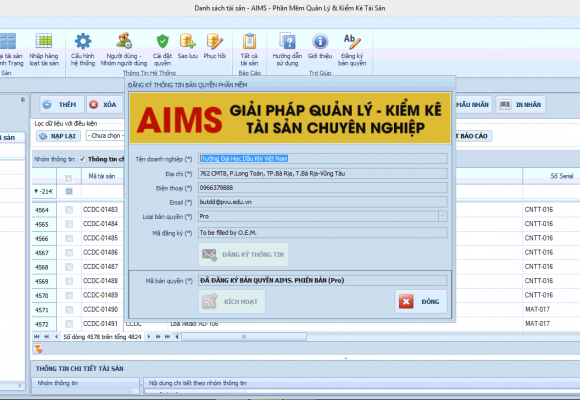Check row CCDC-01485 checkbox
580x400 pixels.
pyautogui.click(x=69, y=238)
